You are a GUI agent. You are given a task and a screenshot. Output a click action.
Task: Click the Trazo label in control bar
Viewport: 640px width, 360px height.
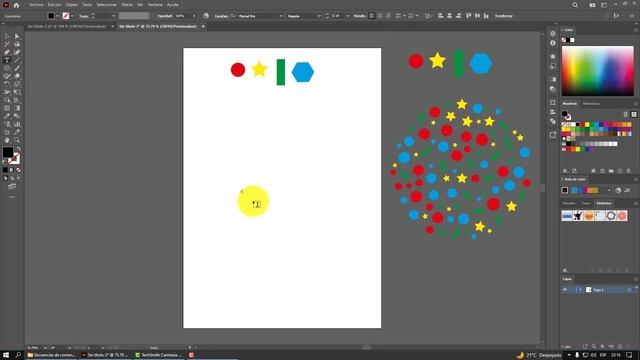click(x=84, y=16)
